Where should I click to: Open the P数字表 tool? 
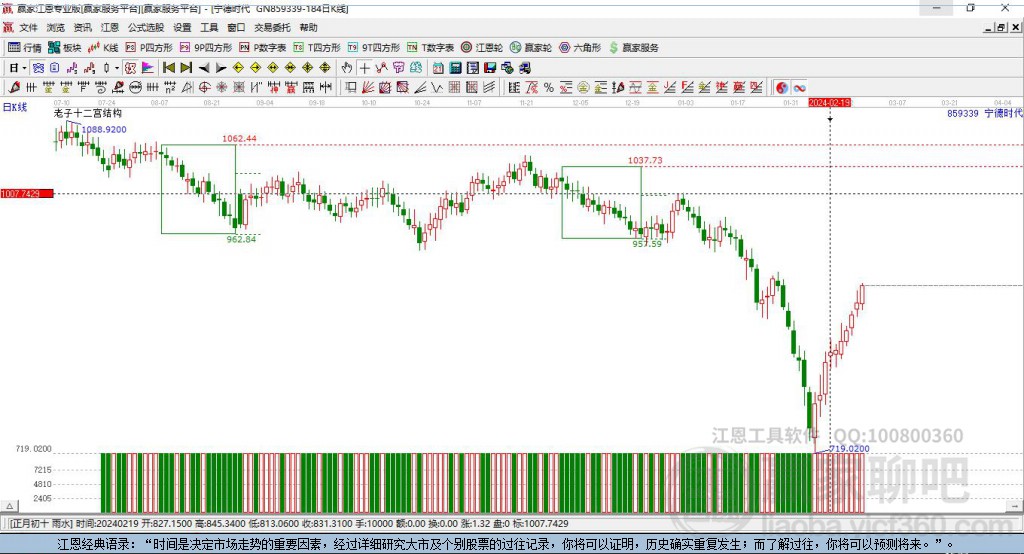pyautogui.click(x=263, y=48)
